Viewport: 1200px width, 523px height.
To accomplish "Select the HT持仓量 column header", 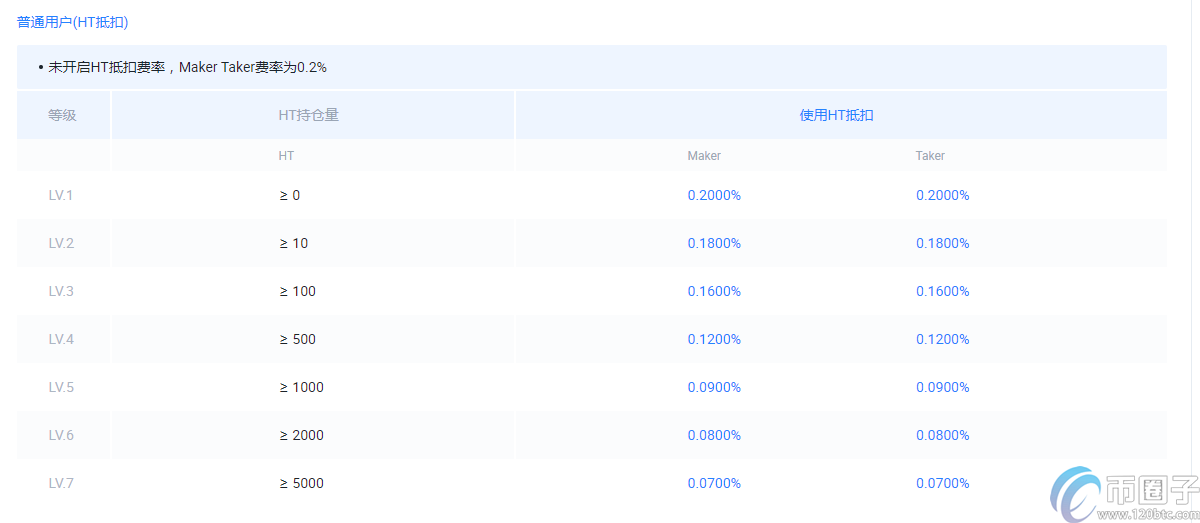I will [308, 115].
